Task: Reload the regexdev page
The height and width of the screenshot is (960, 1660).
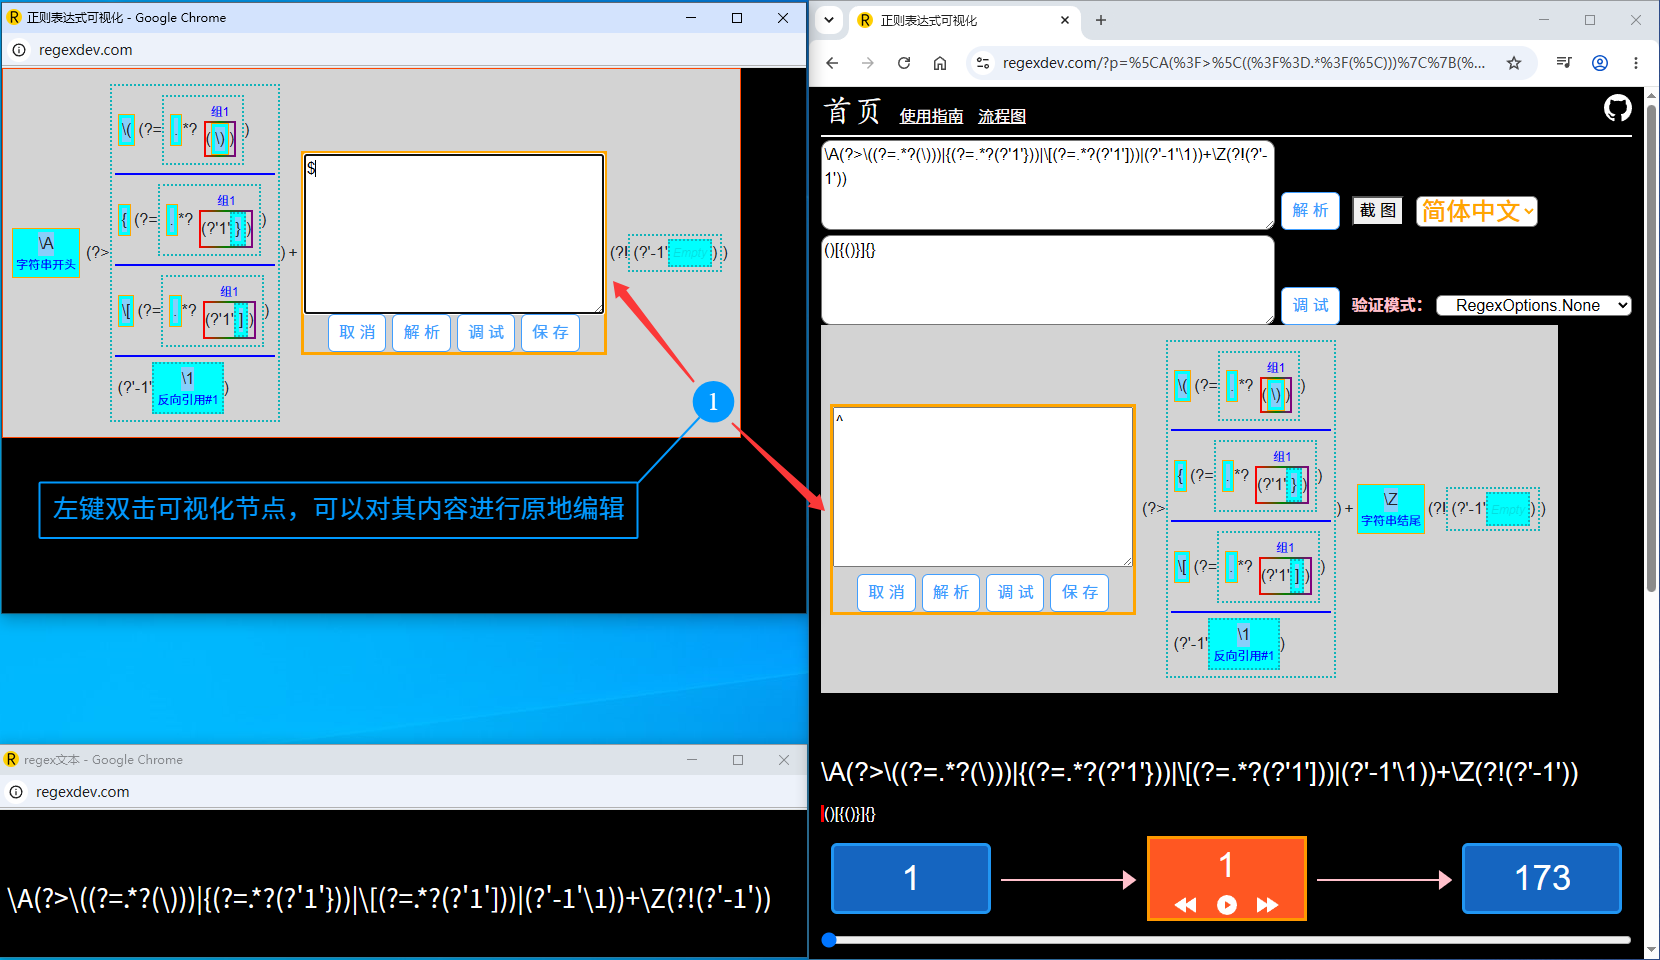Action: [904, 63]
